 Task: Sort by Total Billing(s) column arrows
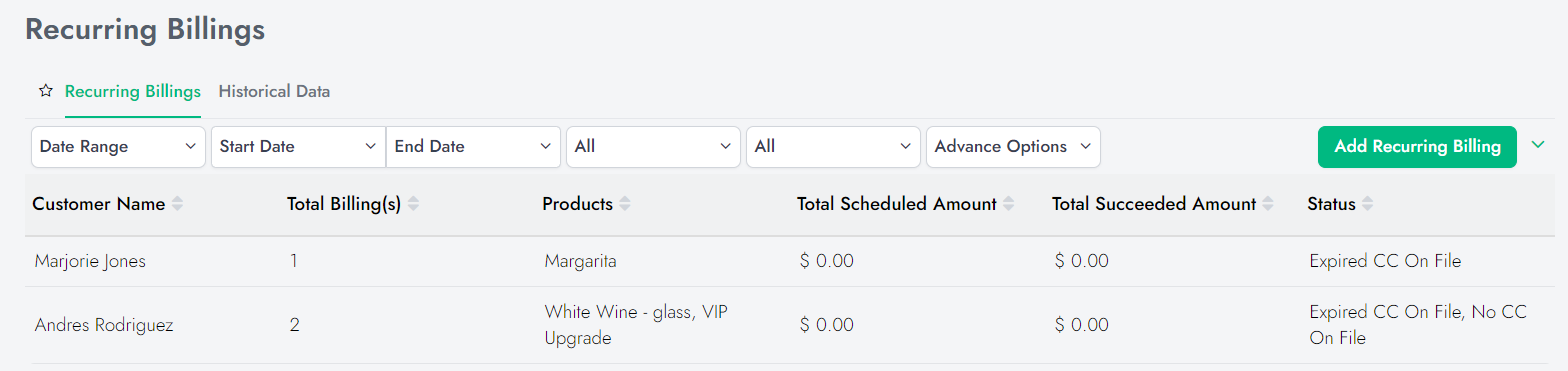pyautogui.click(x=413, y=204)
